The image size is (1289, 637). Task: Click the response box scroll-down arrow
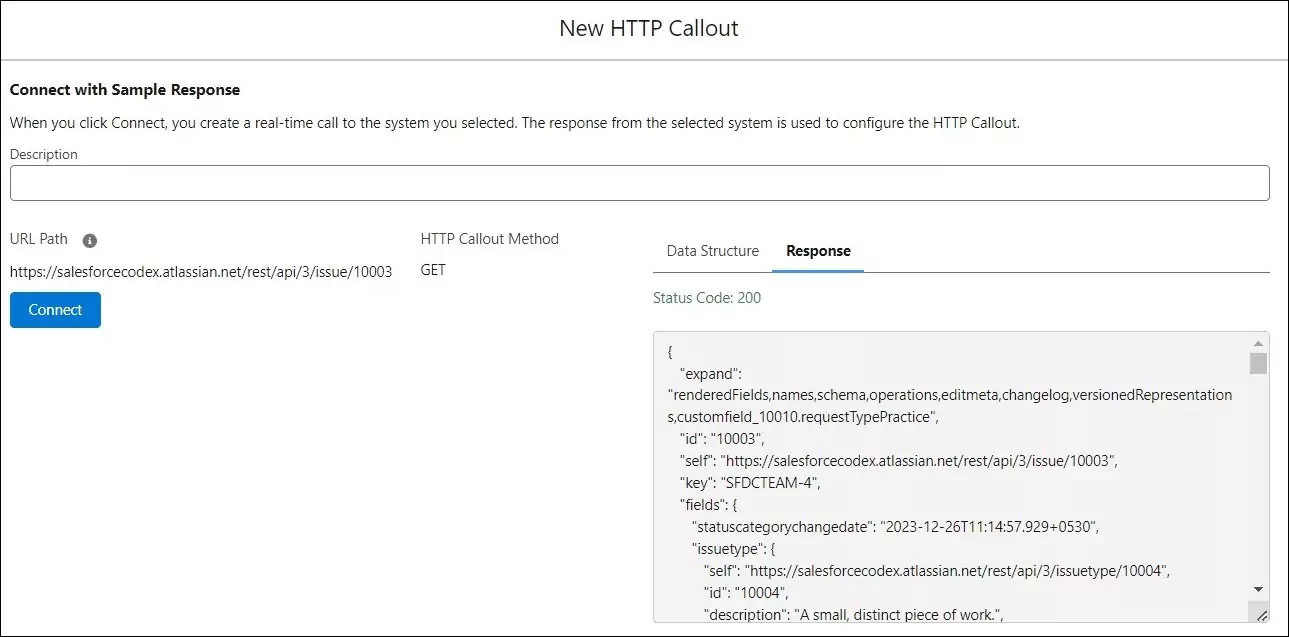pos(1258,590)
